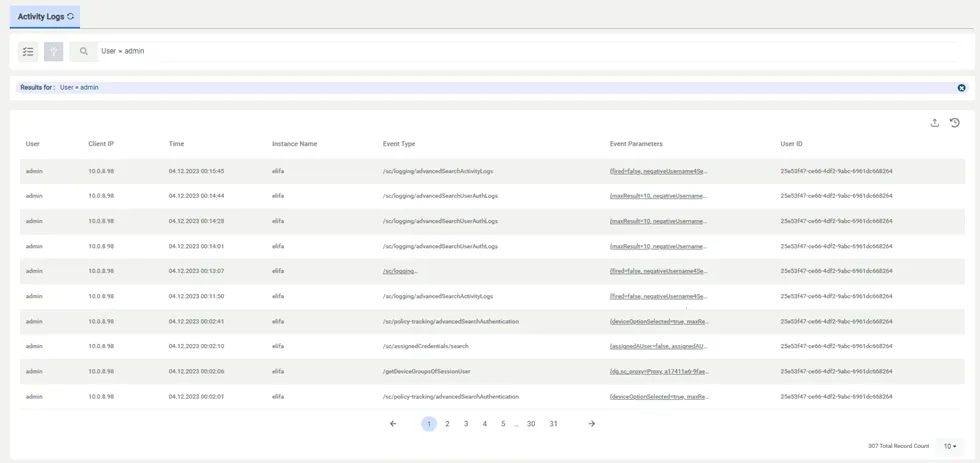This screenshot has width=980, height=463.
Task: Open event parameters for 00:14:01 row
Action: click(x=659, y=246)
